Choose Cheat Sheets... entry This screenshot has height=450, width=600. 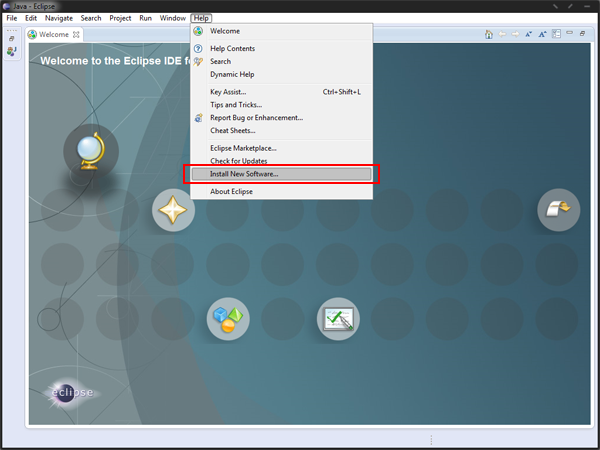pos(282,130)
